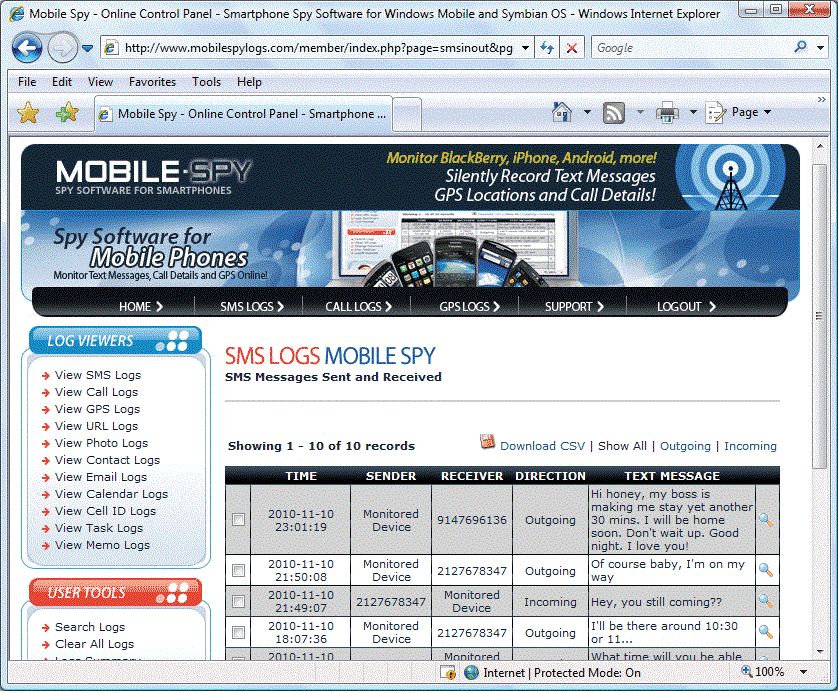Click inside the Google search box

690,48
